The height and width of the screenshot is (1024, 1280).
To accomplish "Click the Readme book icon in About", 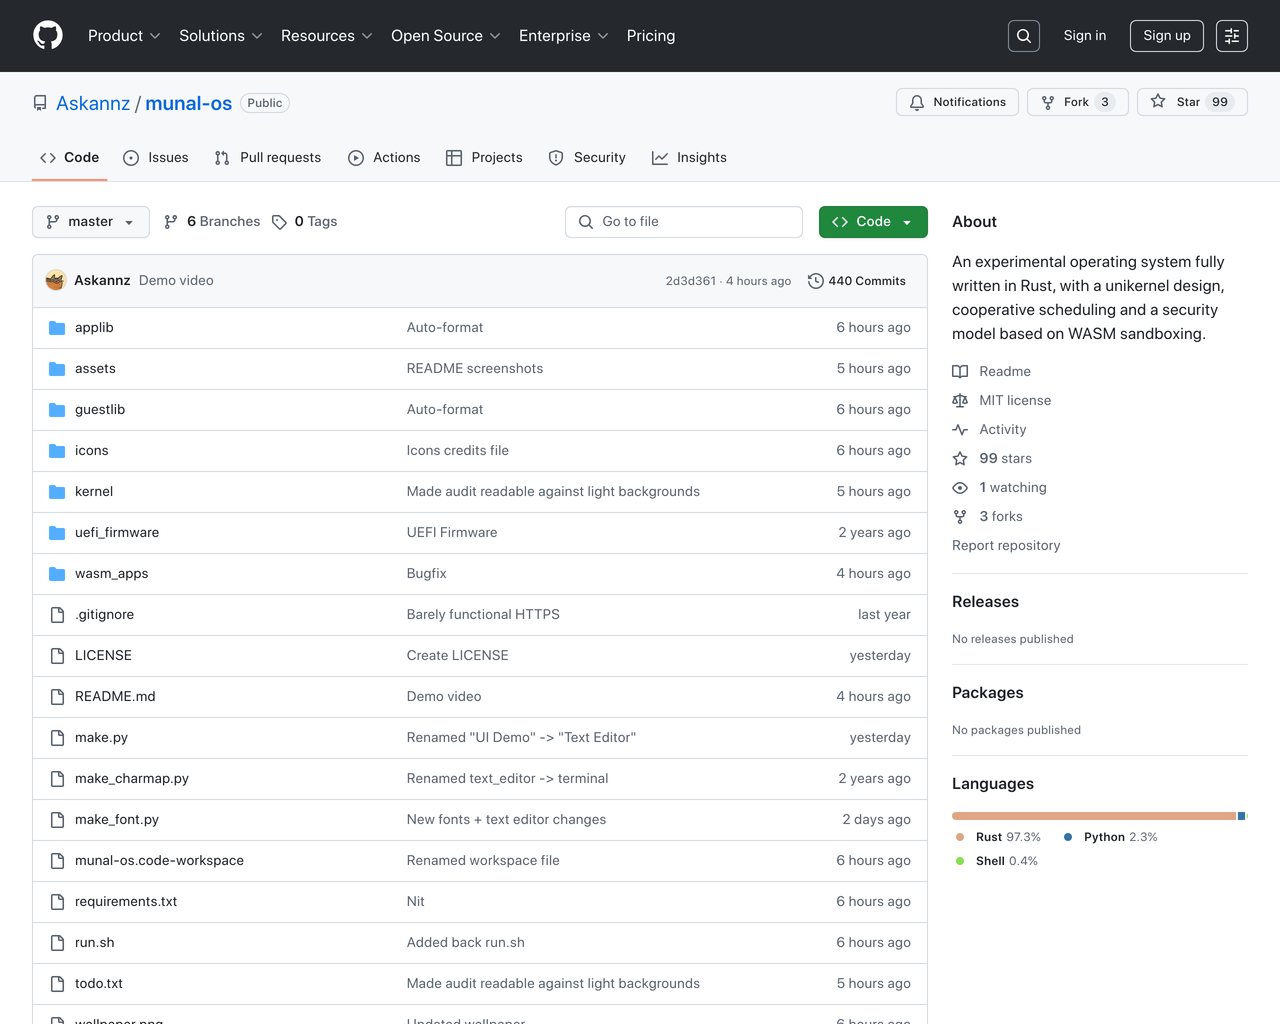I will click(x=960, y=372).
